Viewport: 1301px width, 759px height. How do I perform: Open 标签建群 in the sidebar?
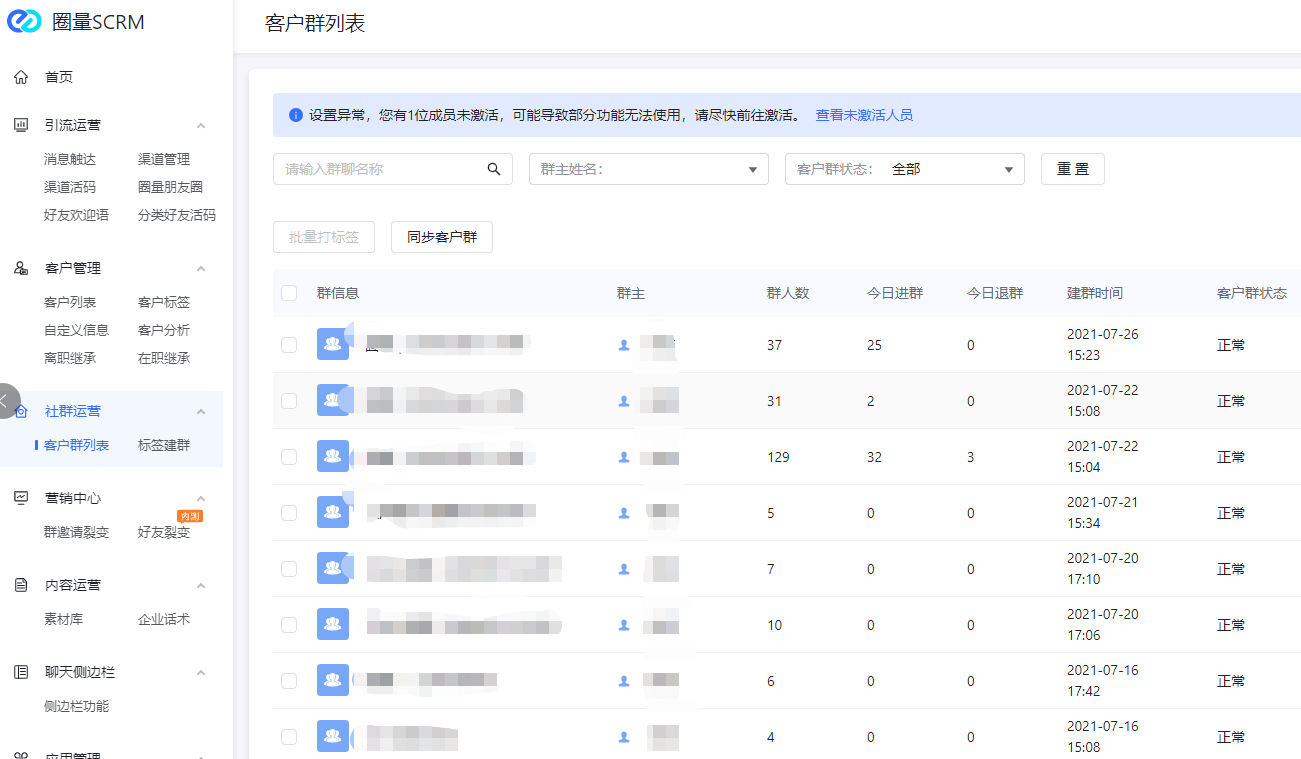tap(164, 445)
